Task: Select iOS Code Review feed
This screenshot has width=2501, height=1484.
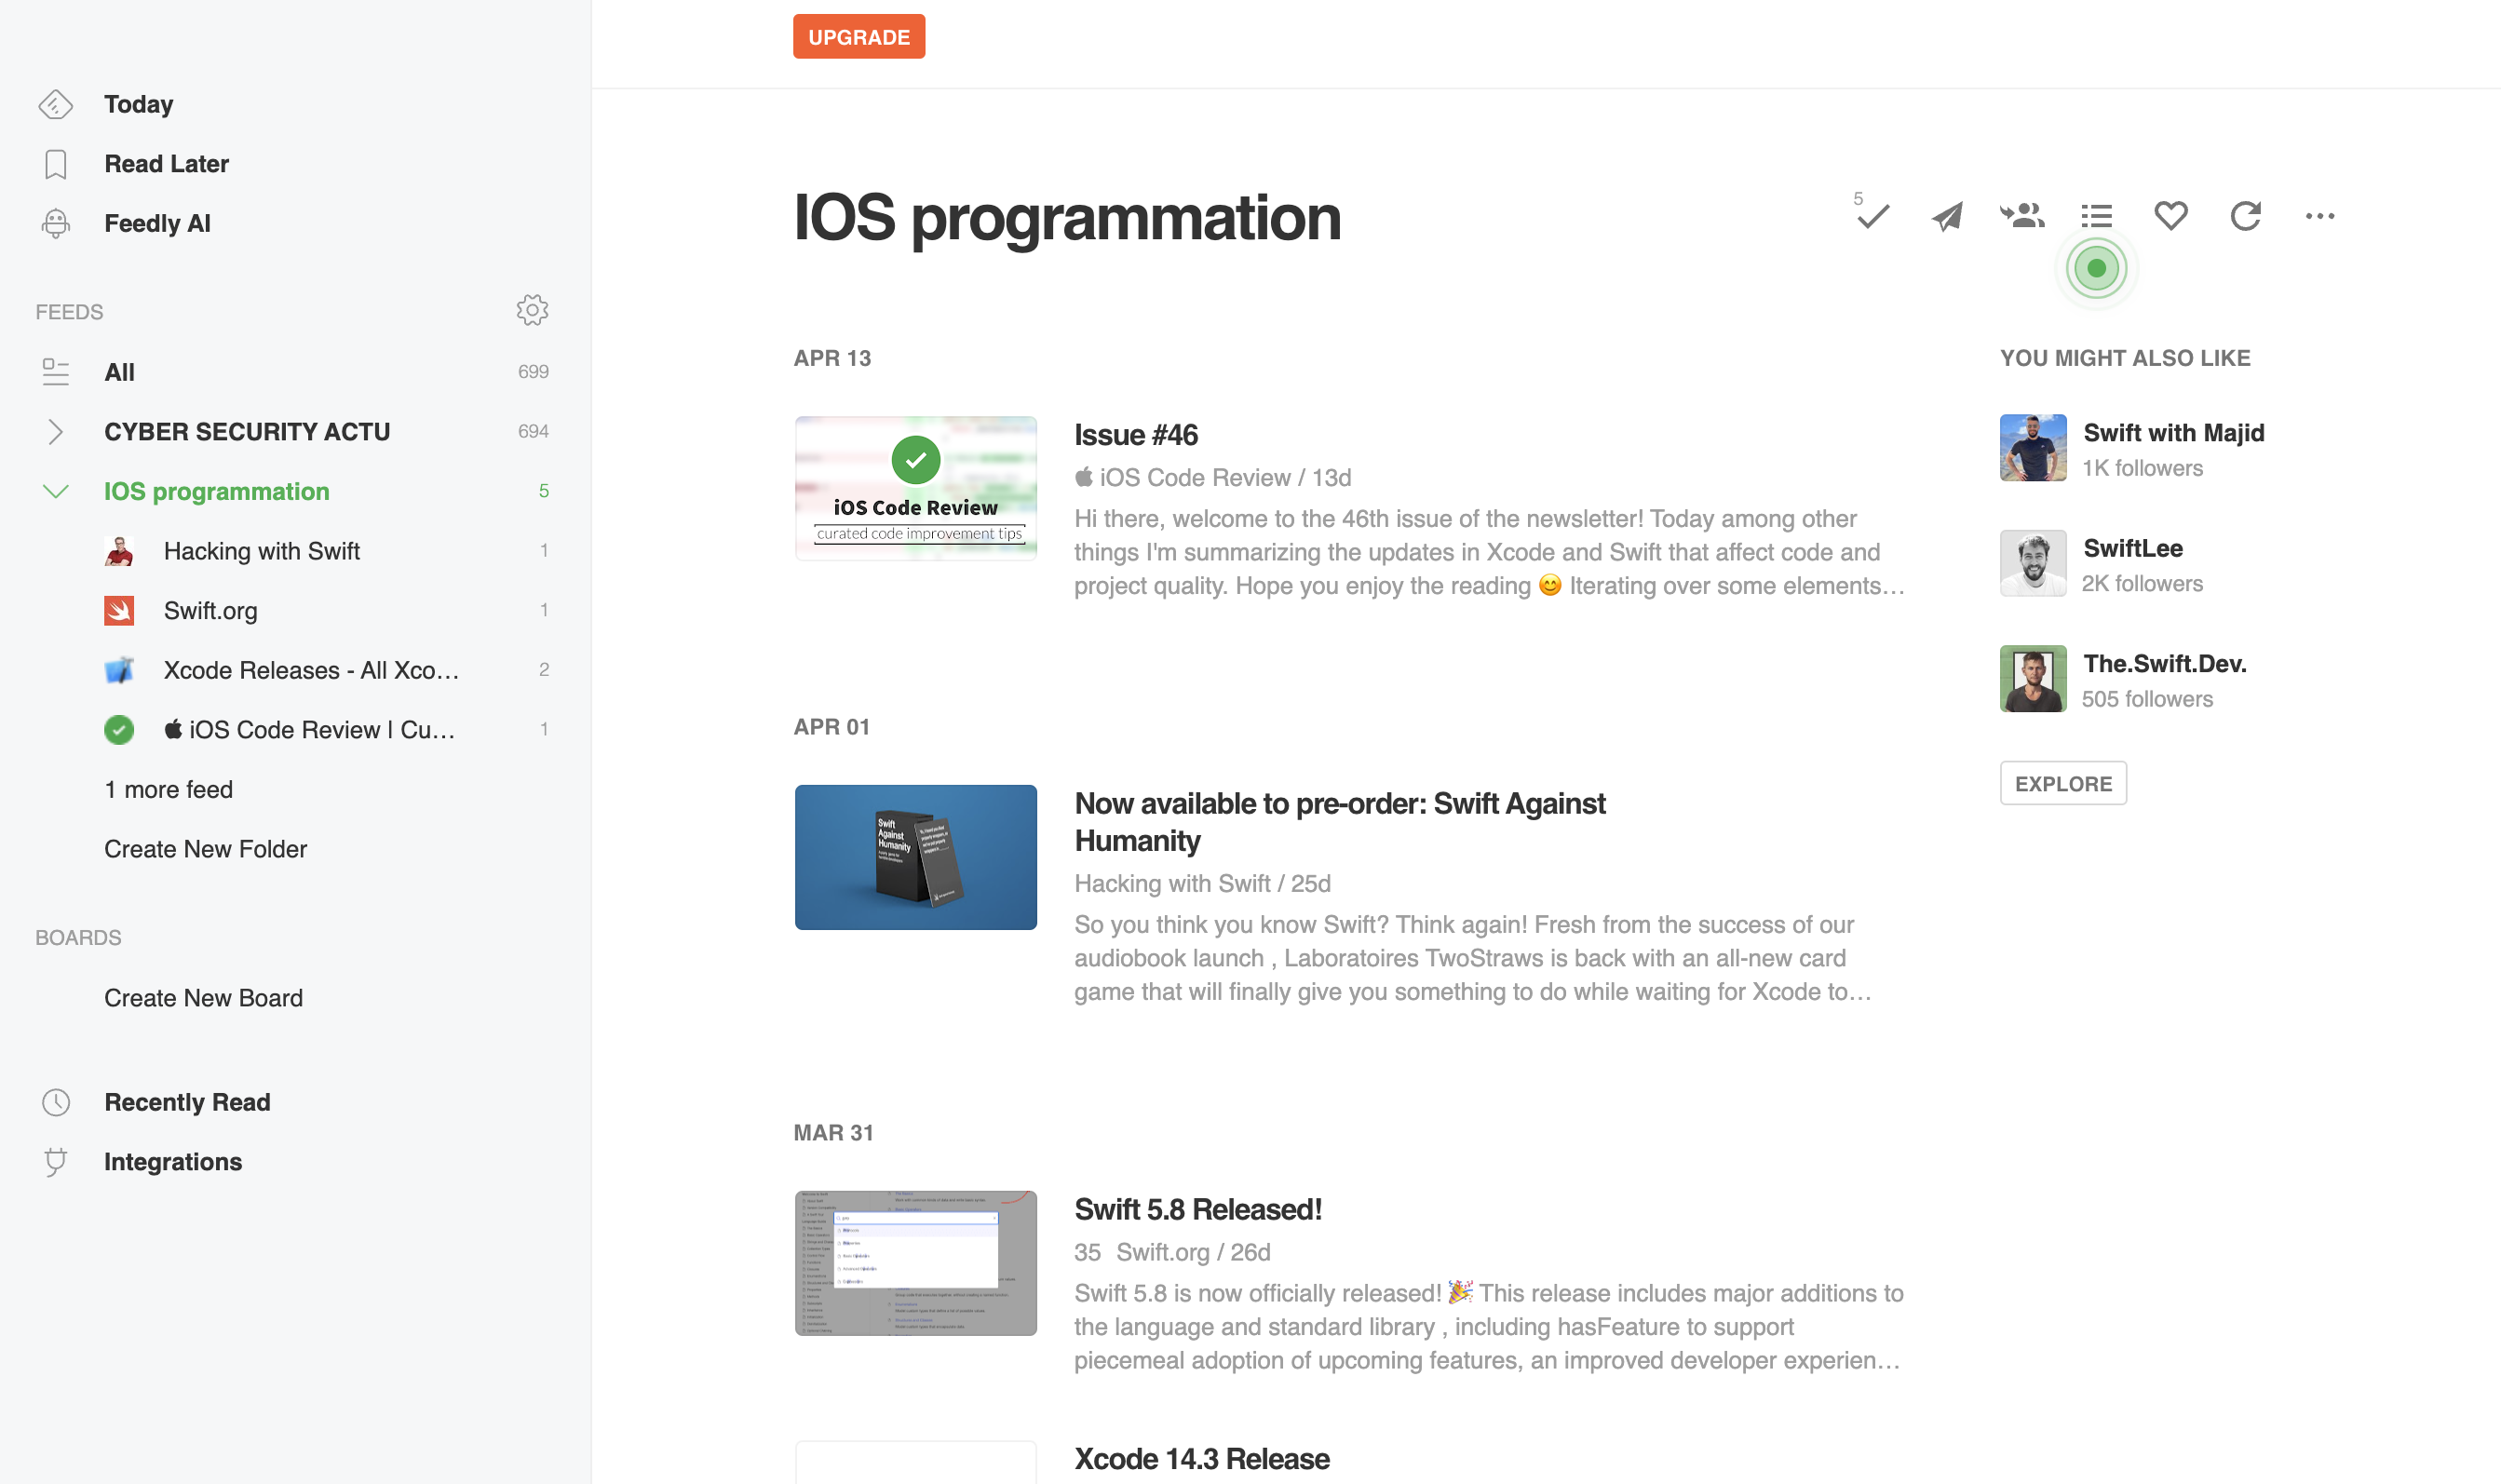Action: [310, 730]
